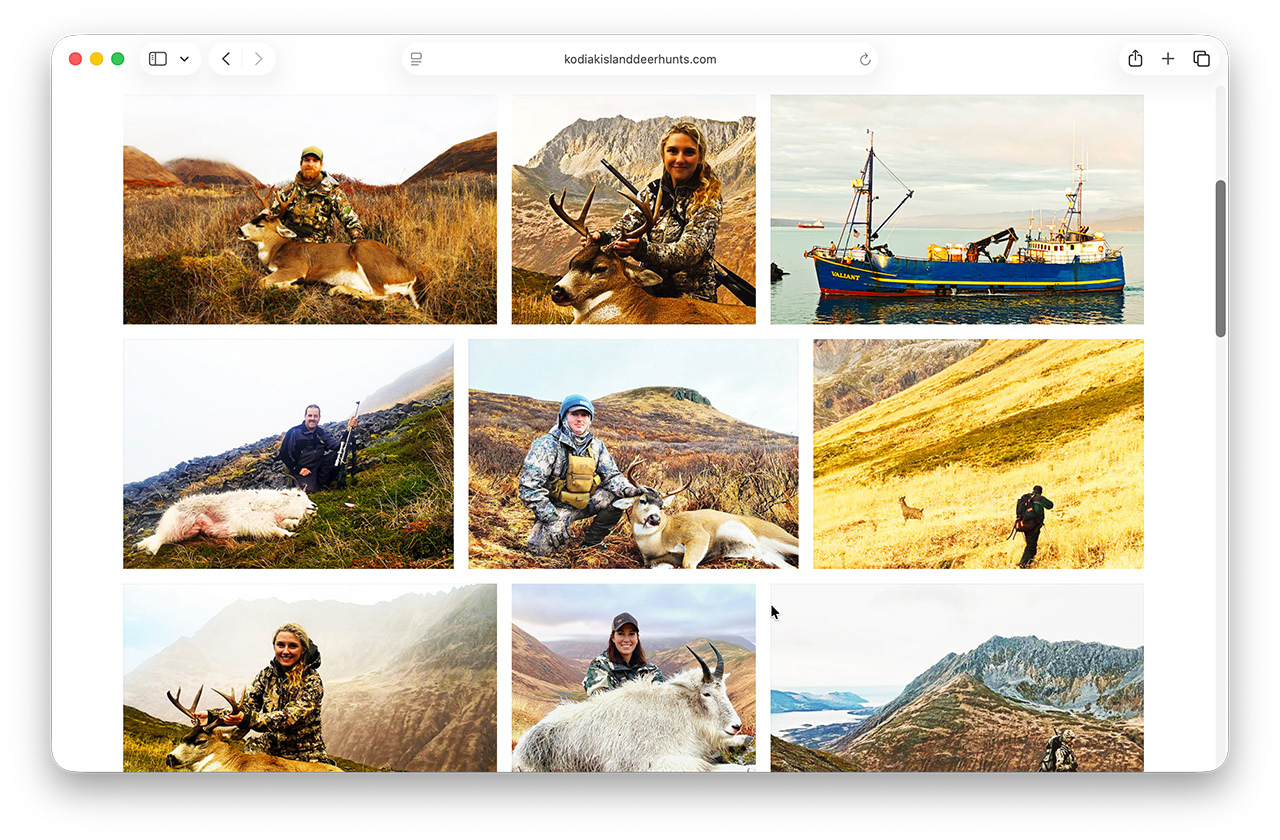The height and width of the screenshot is (840, 1280).
Task: Open woman with horned mountain goat photo
Action: tap(633, 677)
